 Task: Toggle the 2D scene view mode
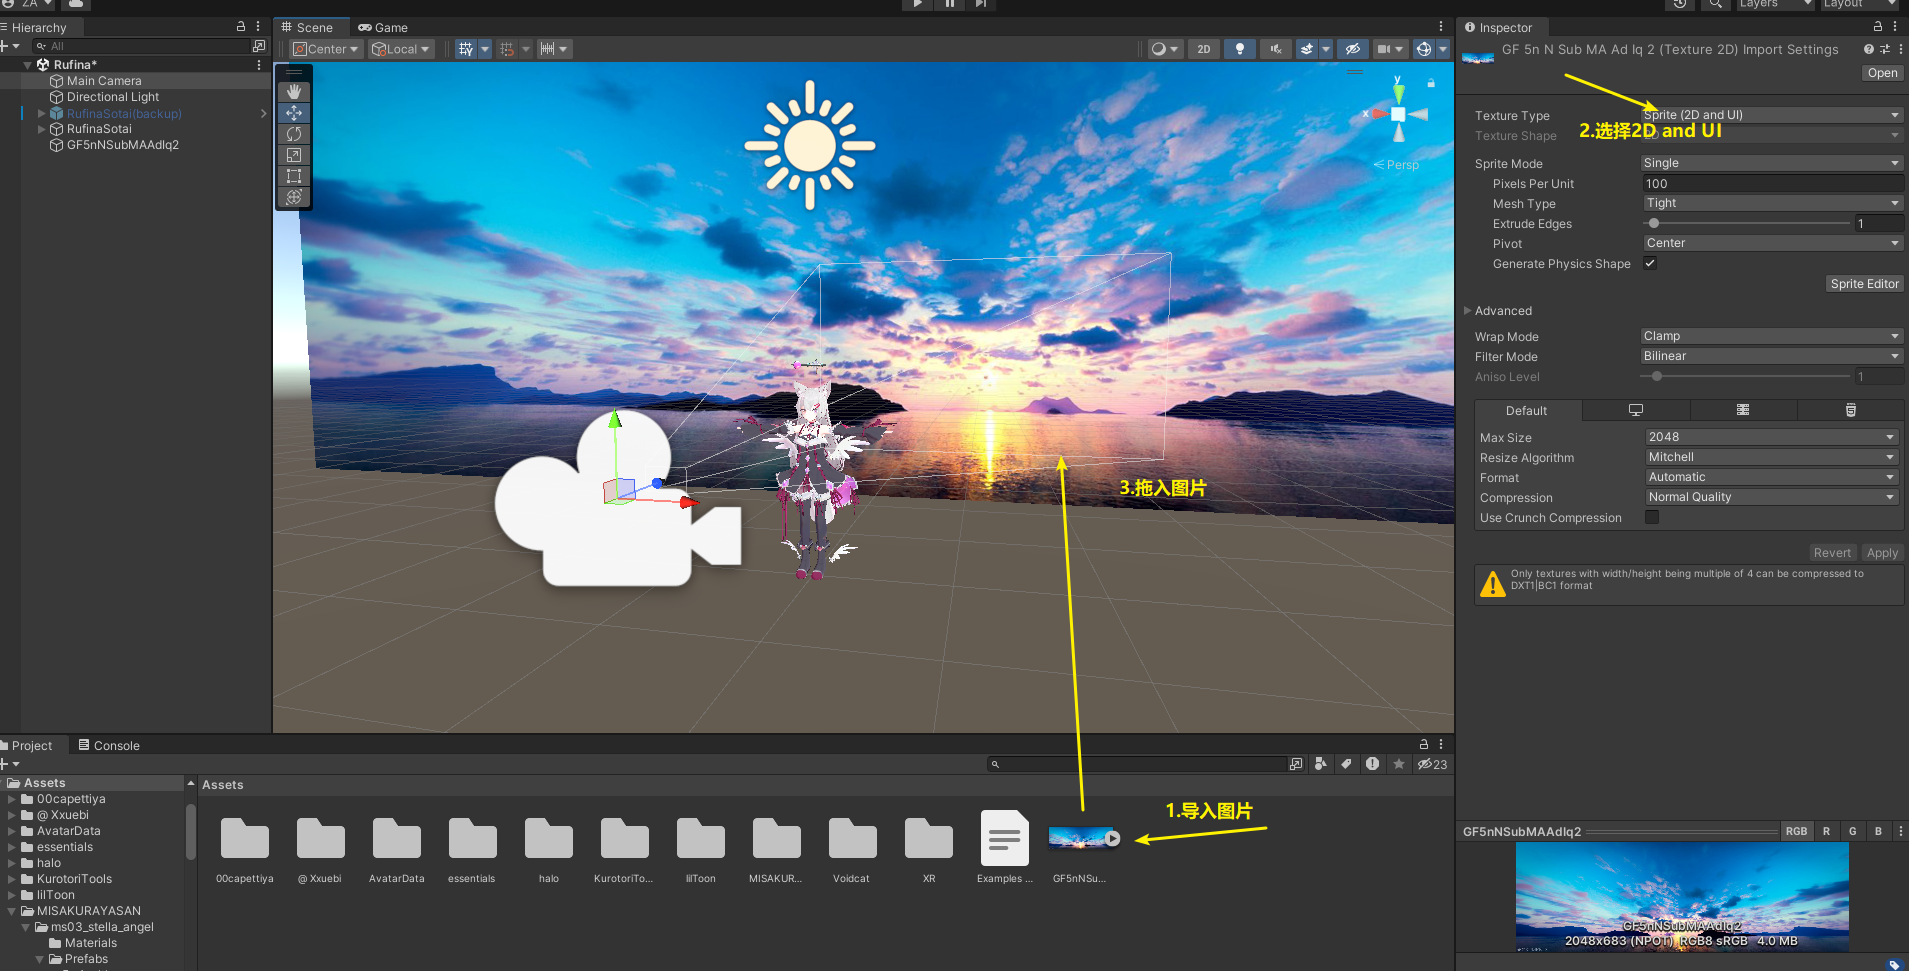pyautogui.click(x=1204, y=49)
